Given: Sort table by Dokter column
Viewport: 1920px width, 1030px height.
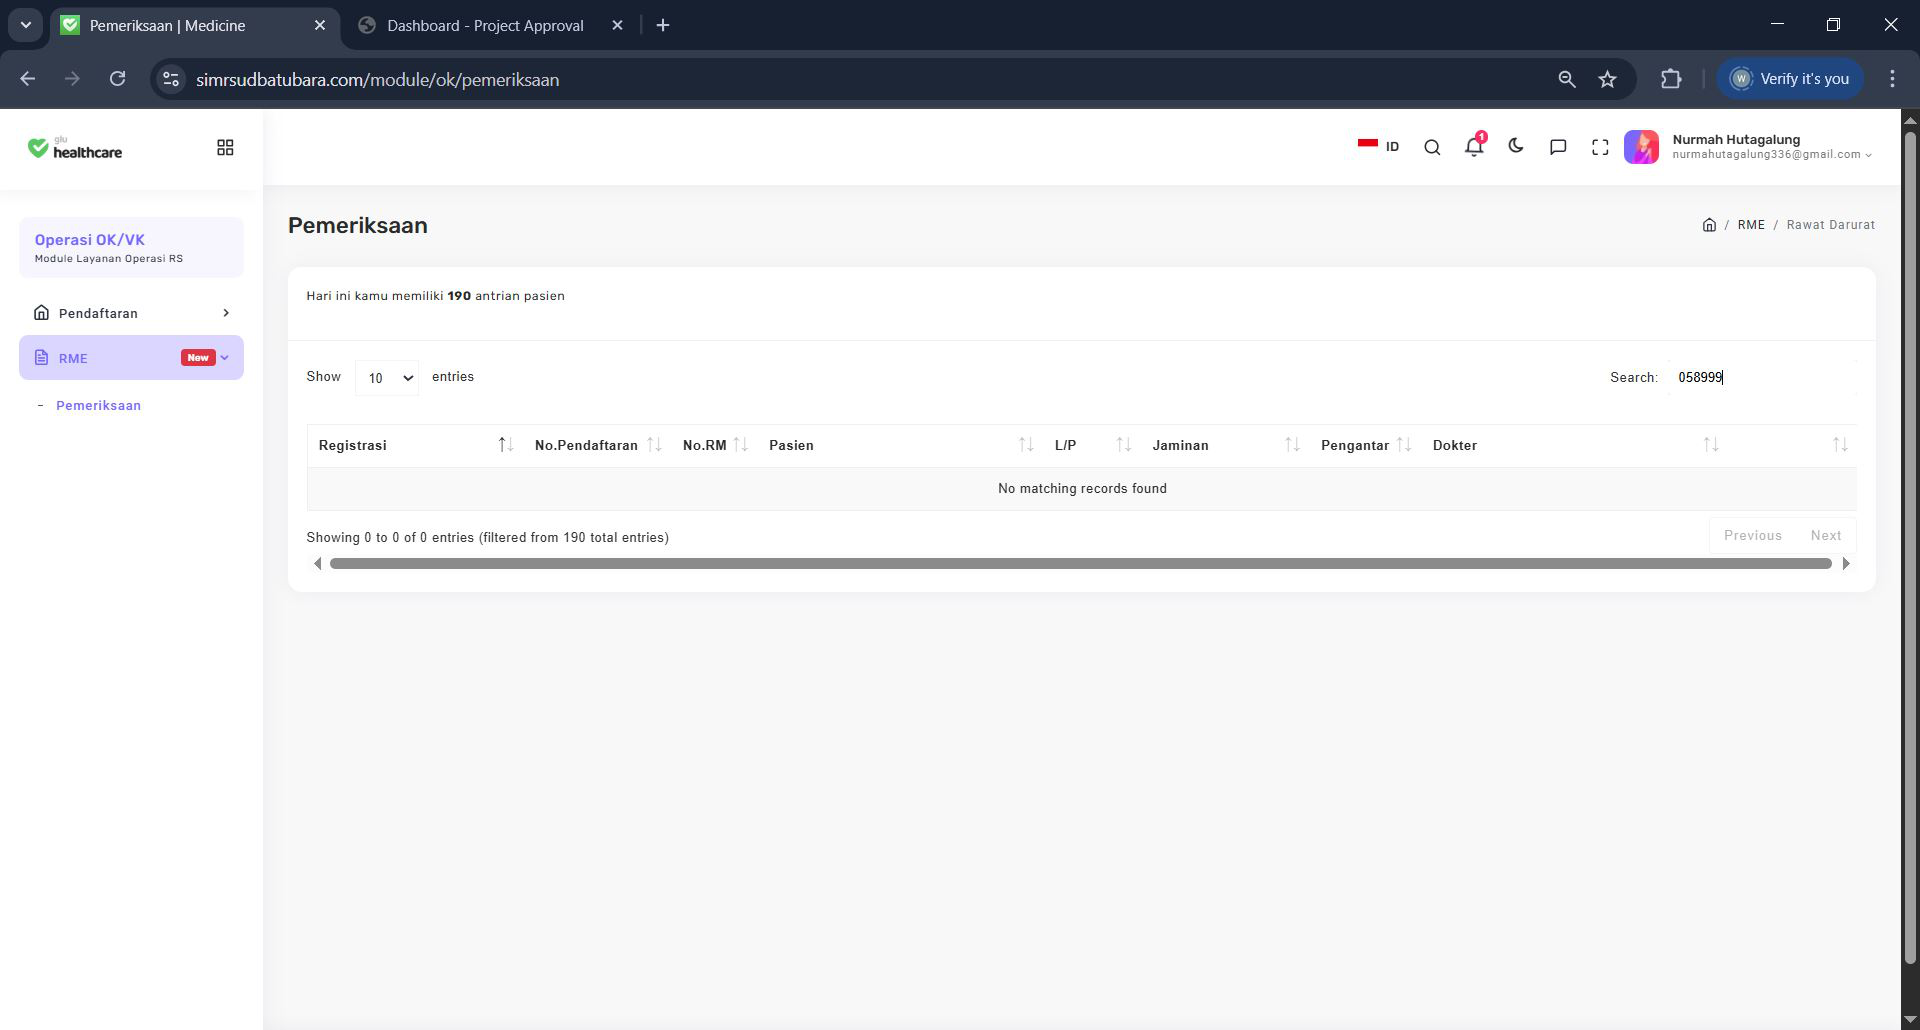Looking at the screenshot, I should [x=1574, y=445].
